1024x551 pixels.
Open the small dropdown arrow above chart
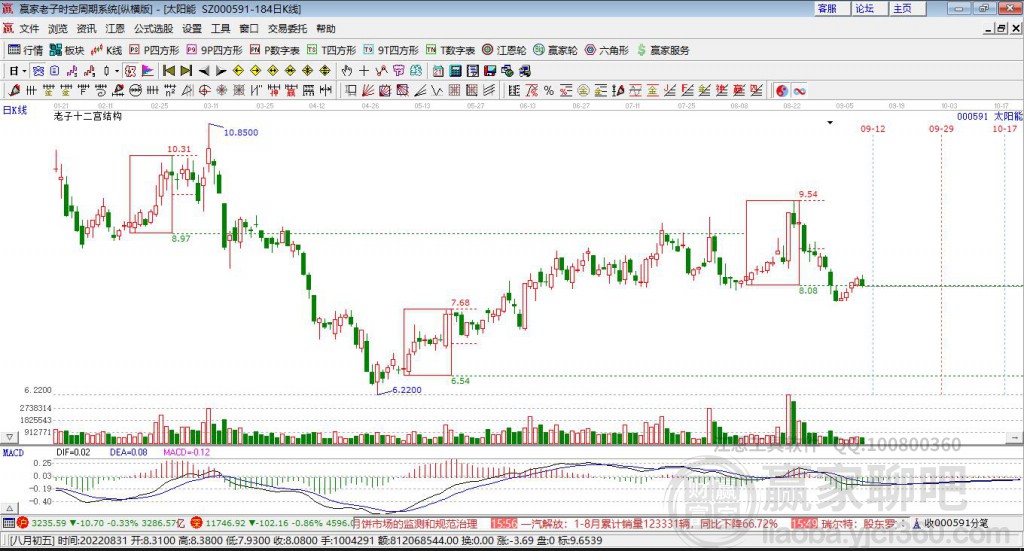pyautogui.click(x=830, y=123)
